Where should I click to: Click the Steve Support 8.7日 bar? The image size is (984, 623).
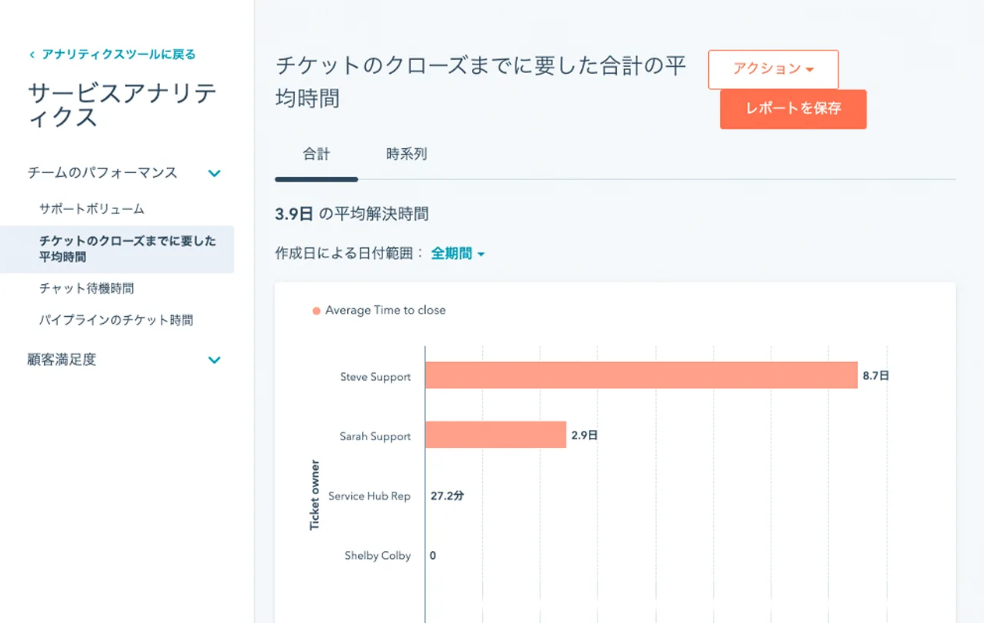point(641,375)
